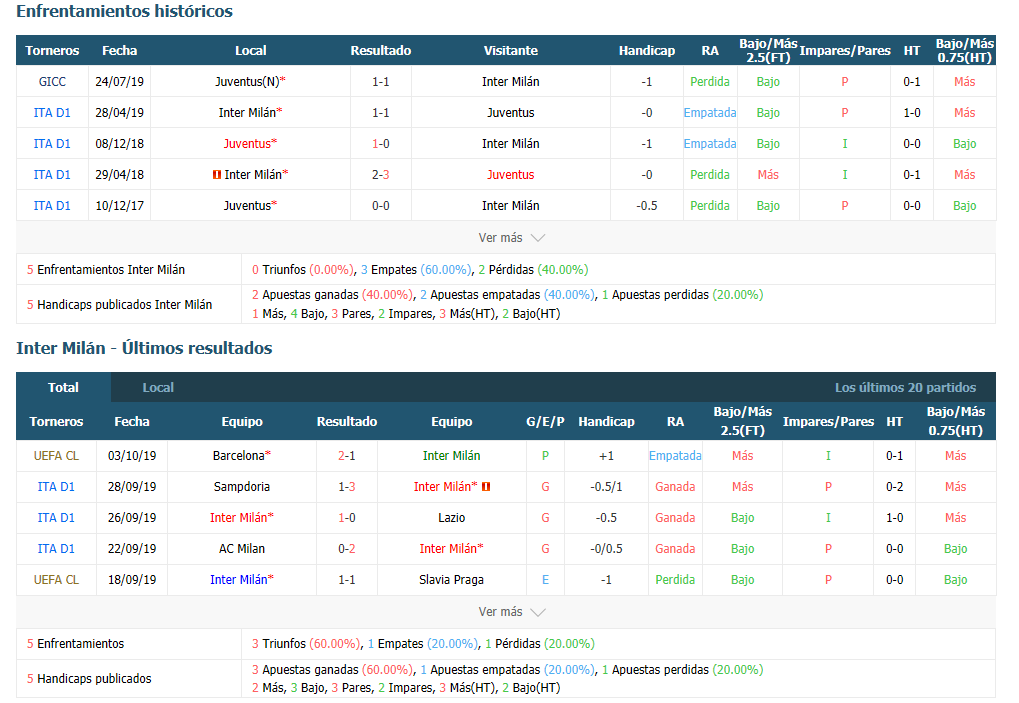
Task: Click the 5 Enfrentamientos Inter Milán label
Action: tap(106, 270)
